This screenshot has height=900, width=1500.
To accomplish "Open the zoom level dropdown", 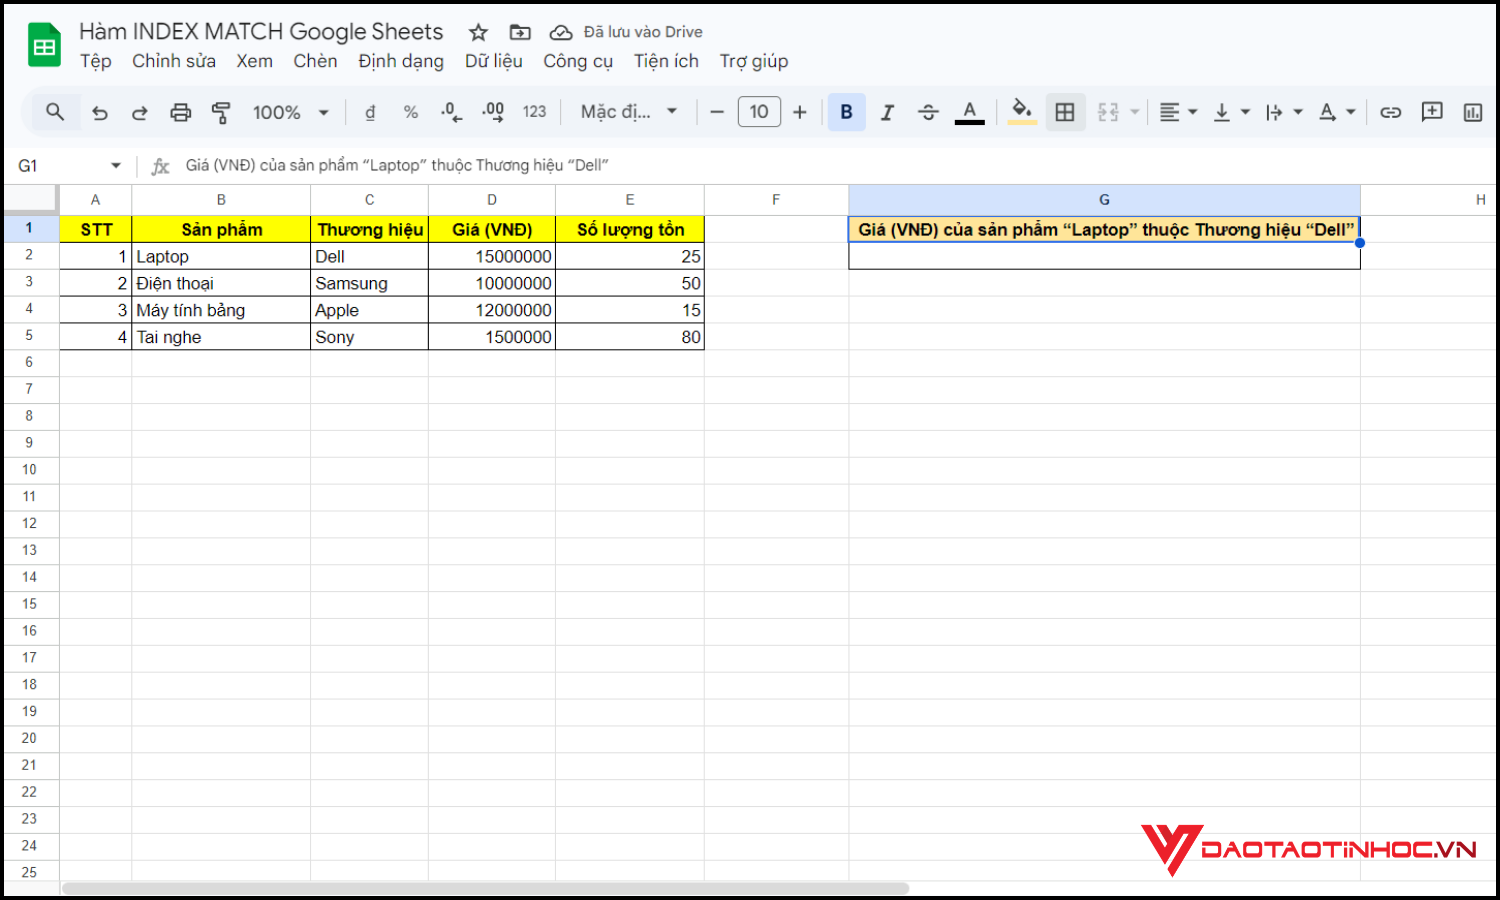I will [291, 112].
